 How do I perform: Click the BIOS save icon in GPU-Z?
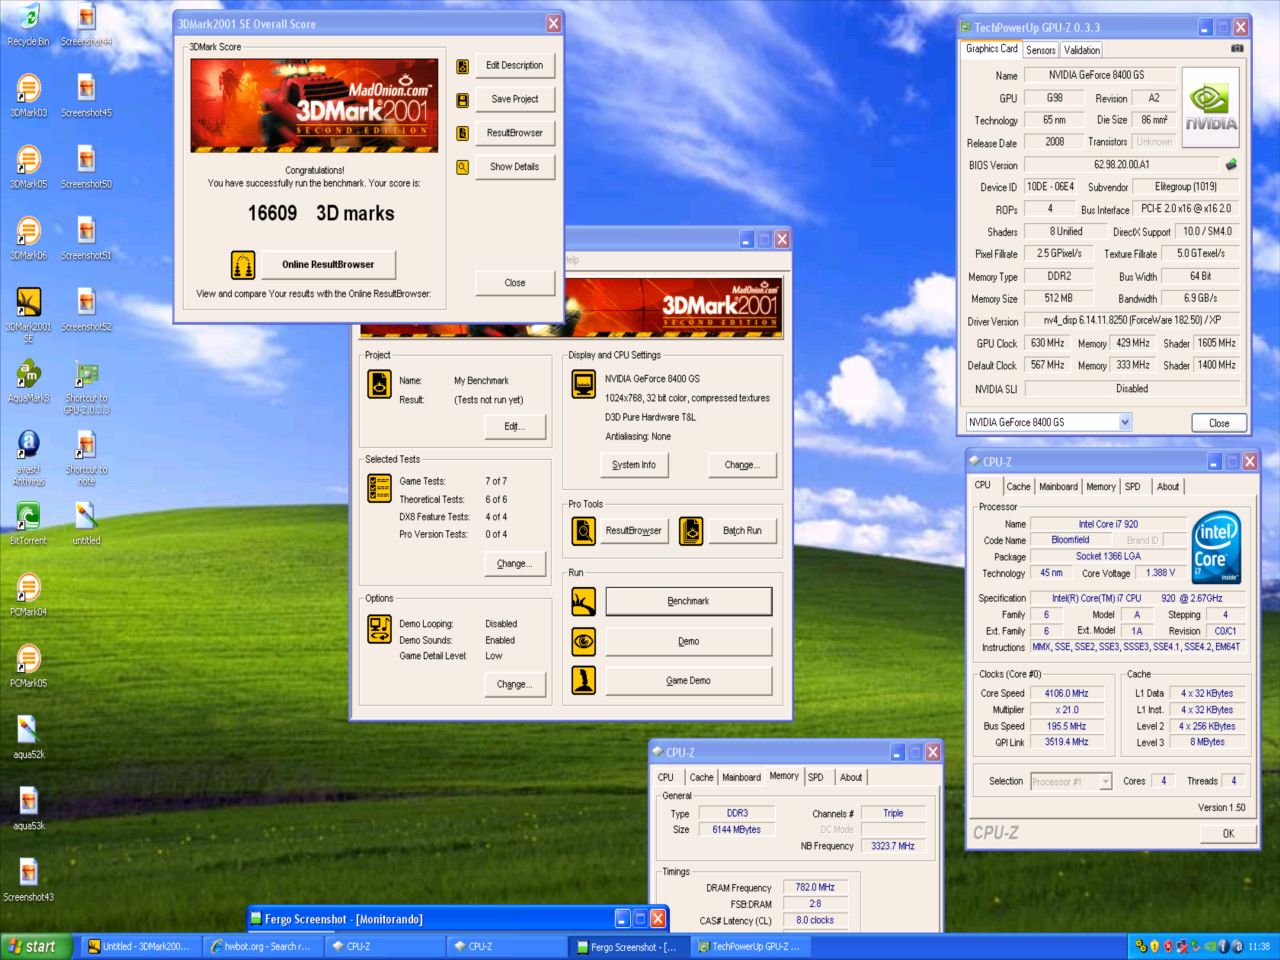click(x=1231, y=164)
